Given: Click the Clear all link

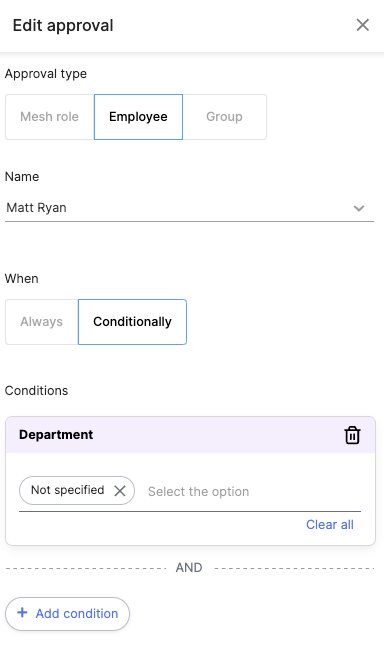Looking at the screenshot, I should coord(330,524).
